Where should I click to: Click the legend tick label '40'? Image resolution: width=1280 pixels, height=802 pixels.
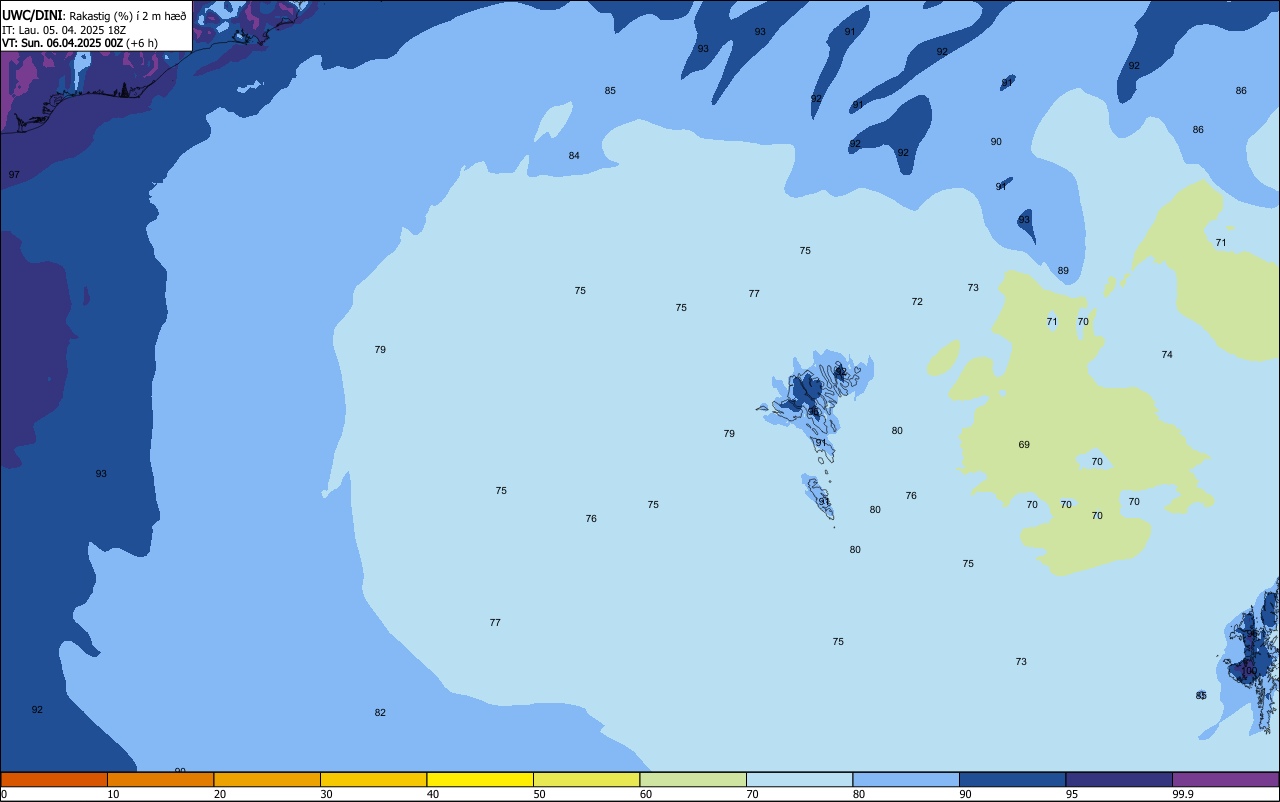[x=433, y=794]
